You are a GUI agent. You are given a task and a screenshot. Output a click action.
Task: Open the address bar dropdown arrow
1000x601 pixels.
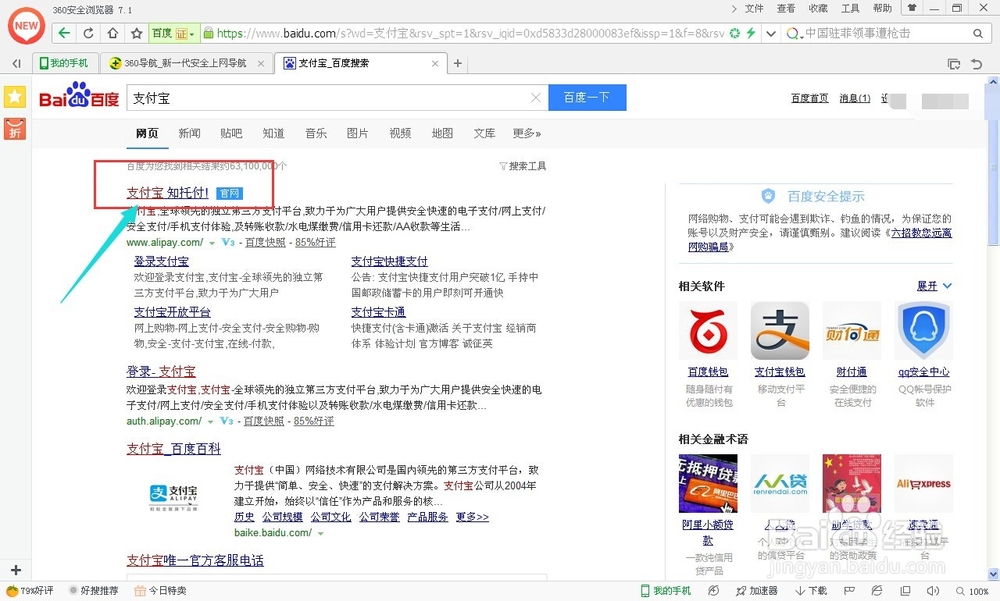coord(770,32)
